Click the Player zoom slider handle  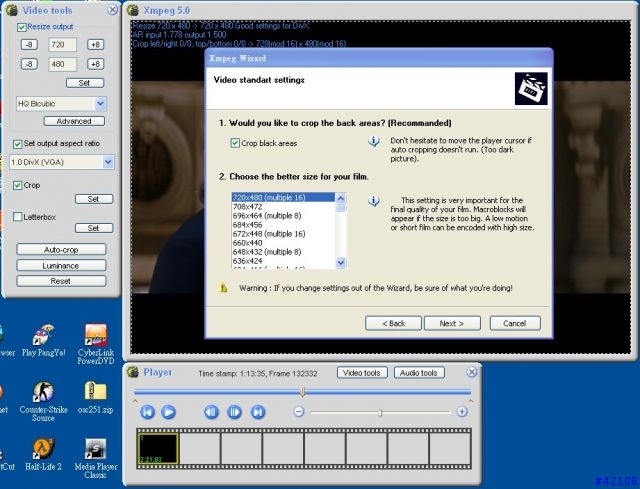[380, 413]
